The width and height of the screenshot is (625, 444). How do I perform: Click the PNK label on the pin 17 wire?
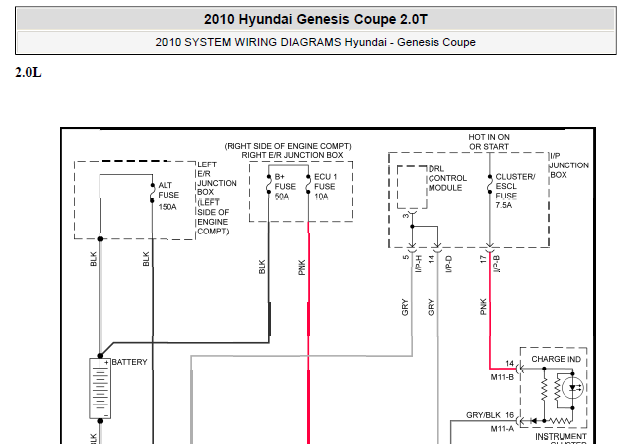coord(483,307)
